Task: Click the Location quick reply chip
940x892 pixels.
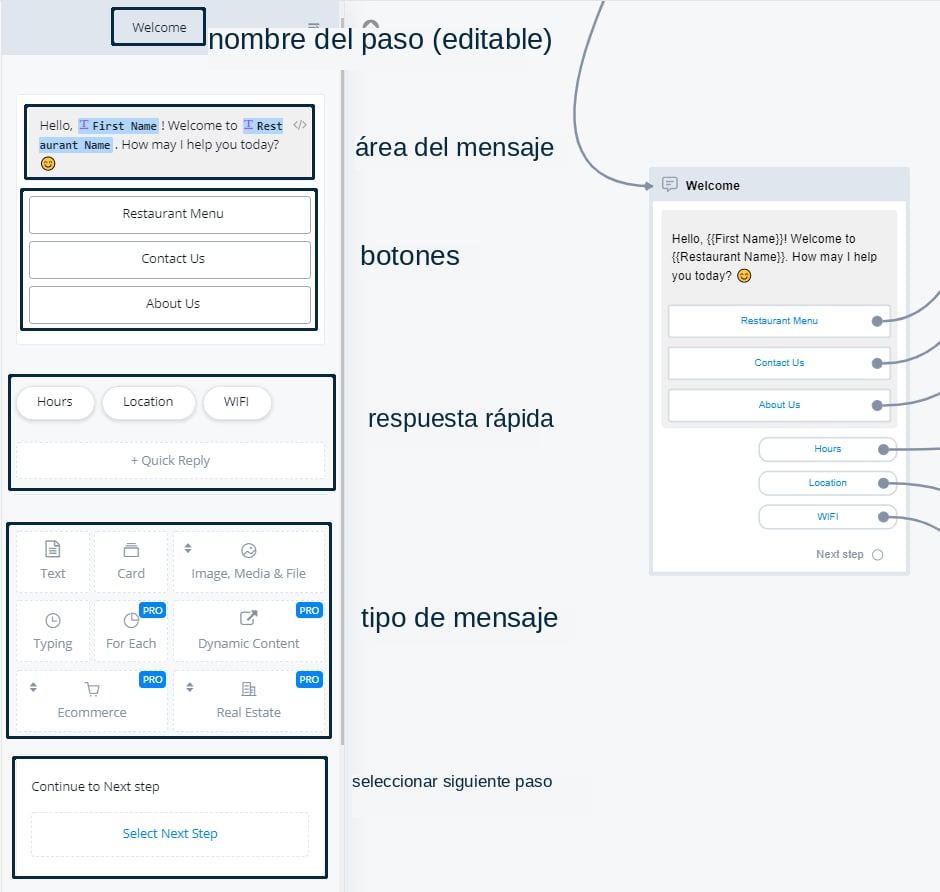Action: 148,402
